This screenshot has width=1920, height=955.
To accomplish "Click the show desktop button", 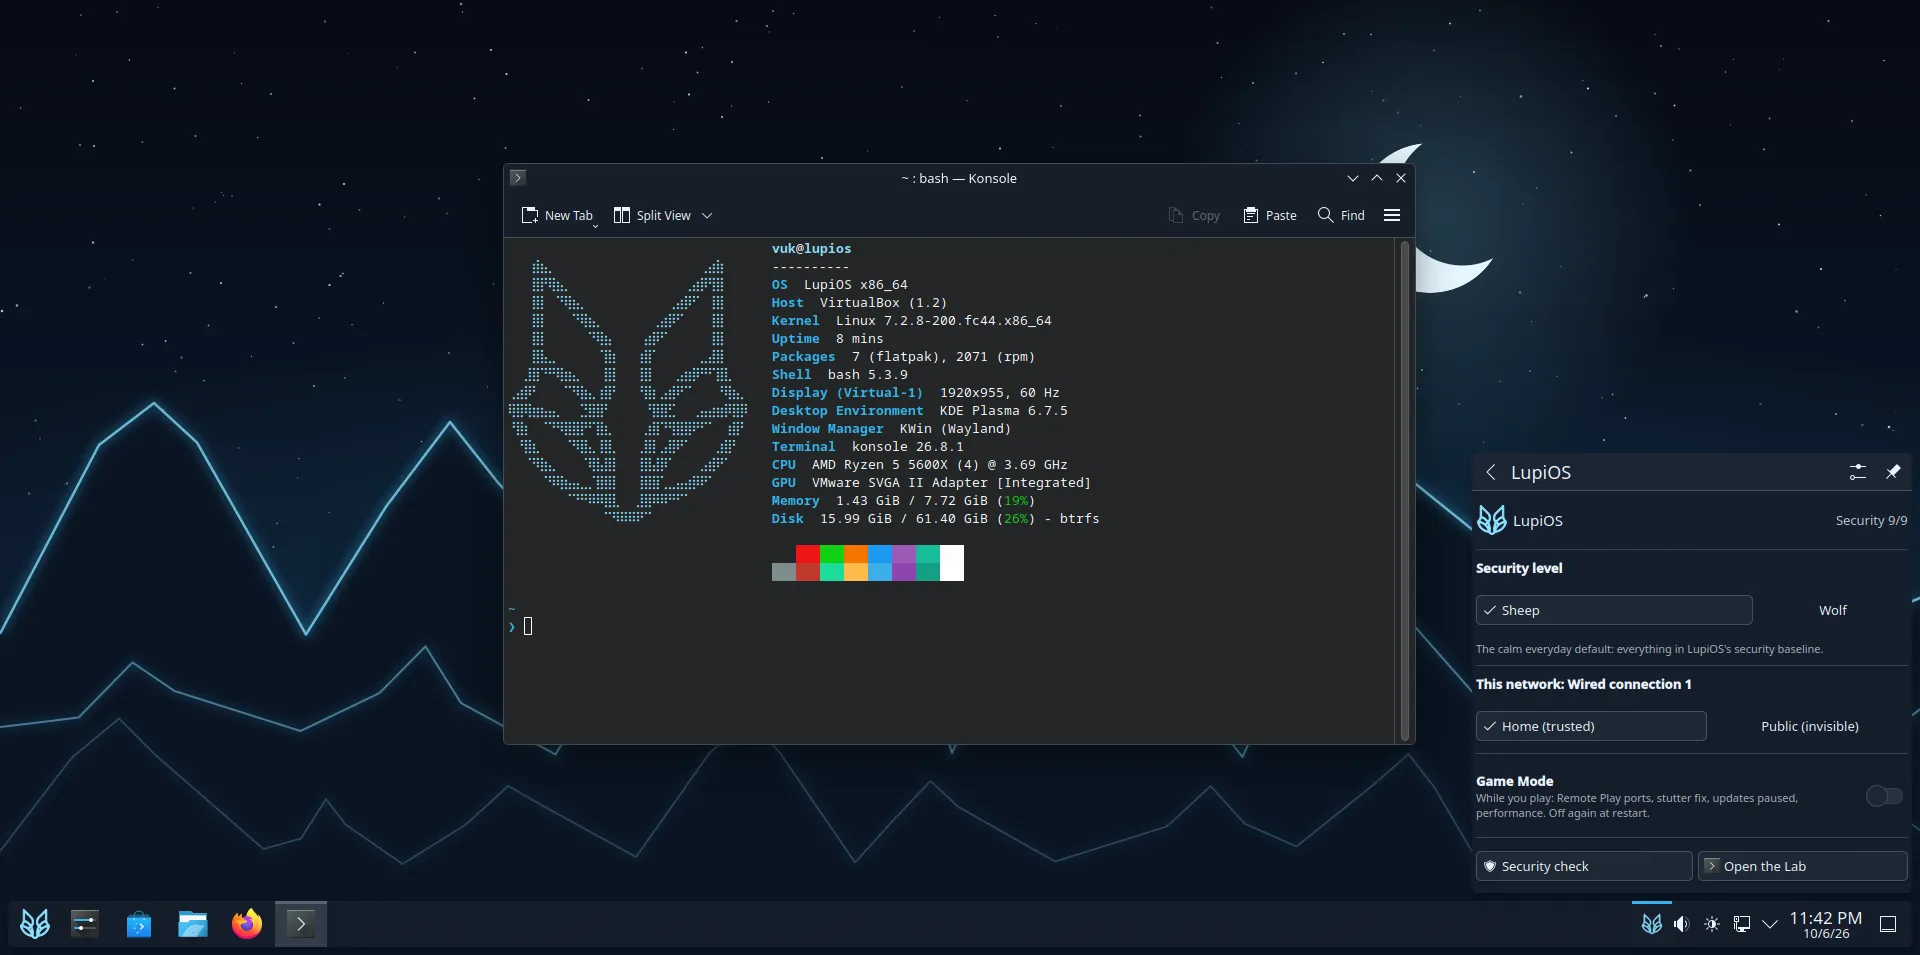I will point(1888,924).
